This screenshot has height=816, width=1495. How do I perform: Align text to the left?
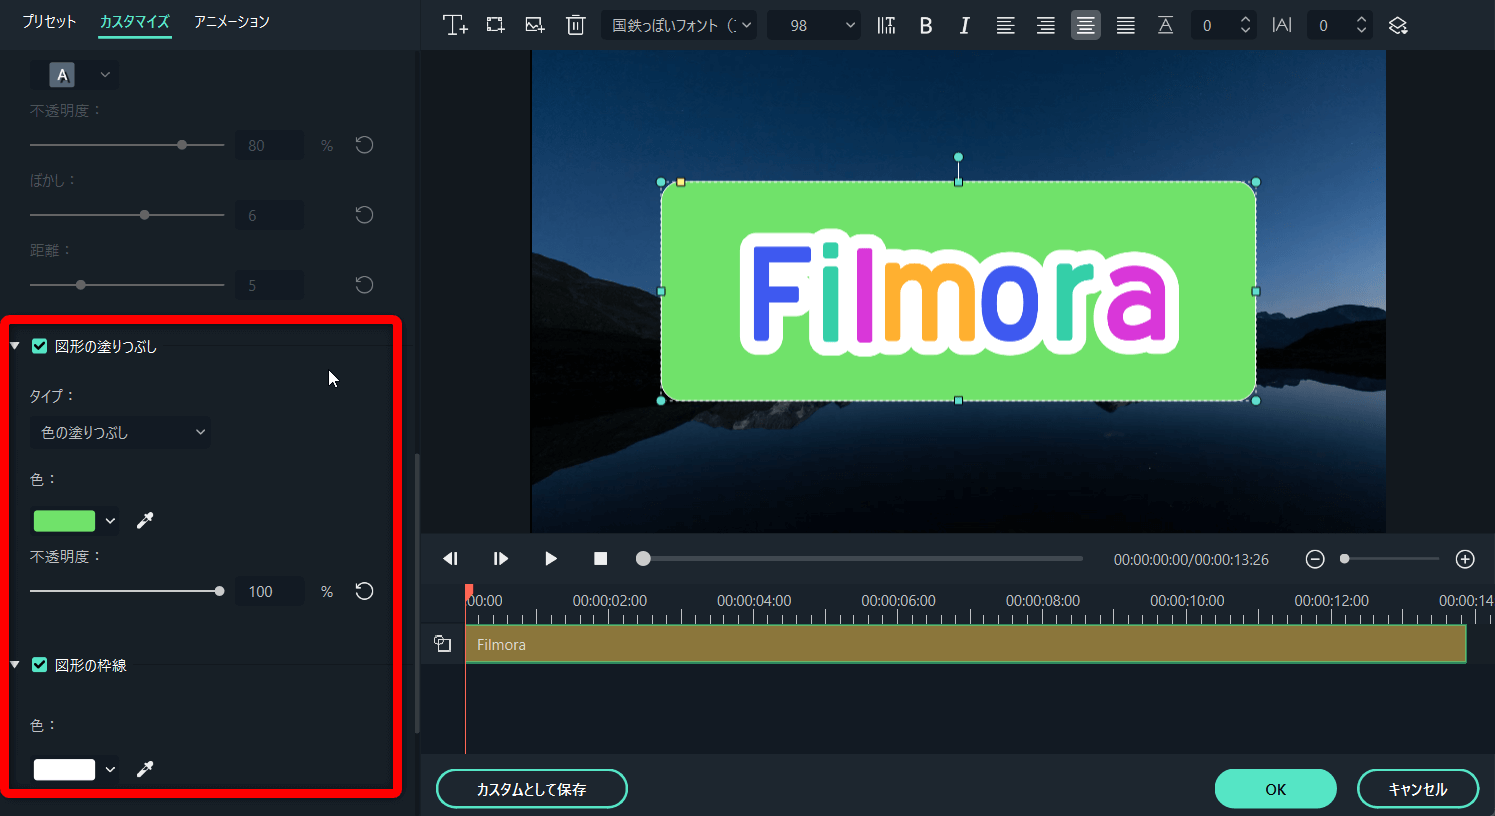pos(1005,26)
